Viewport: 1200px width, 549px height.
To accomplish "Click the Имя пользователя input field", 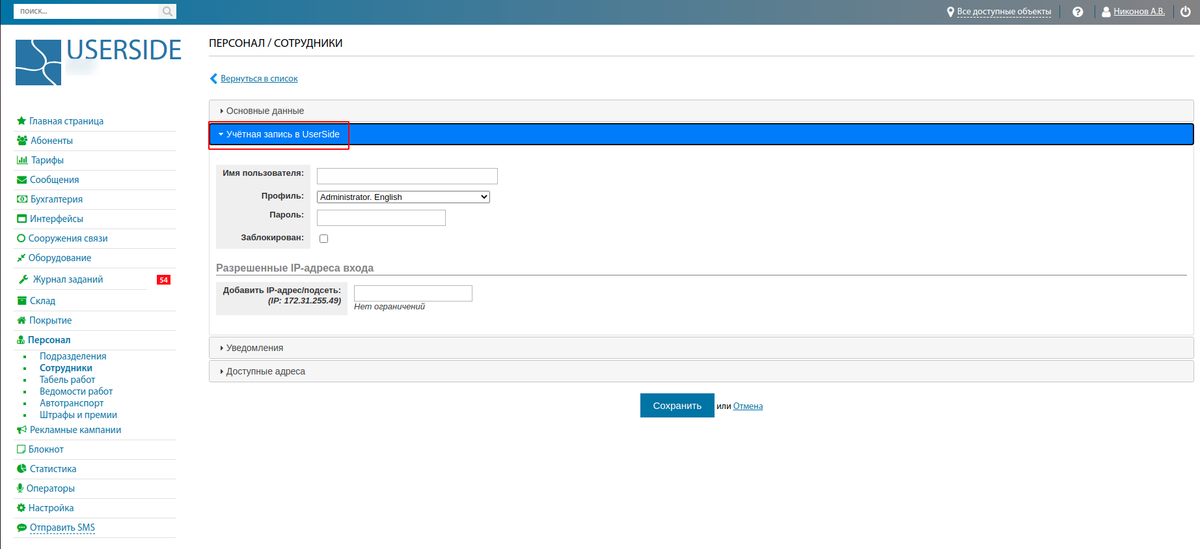I will click(406, 176).
